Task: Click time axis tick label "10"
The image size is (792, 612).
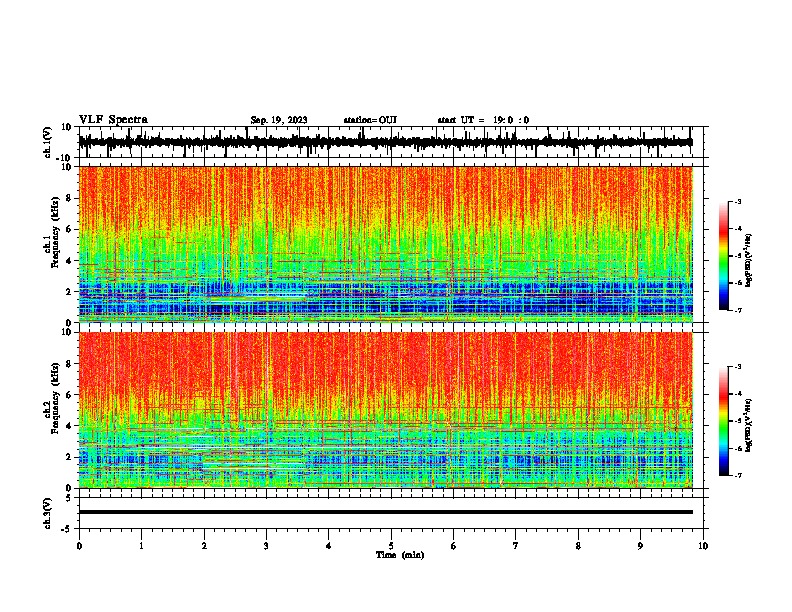Action: click(703, 546)
